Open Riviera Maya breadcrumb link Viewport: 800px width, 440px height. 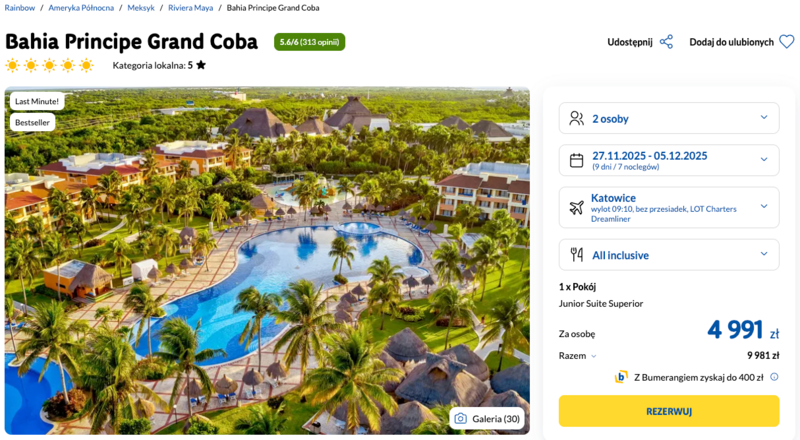[190, 8]
